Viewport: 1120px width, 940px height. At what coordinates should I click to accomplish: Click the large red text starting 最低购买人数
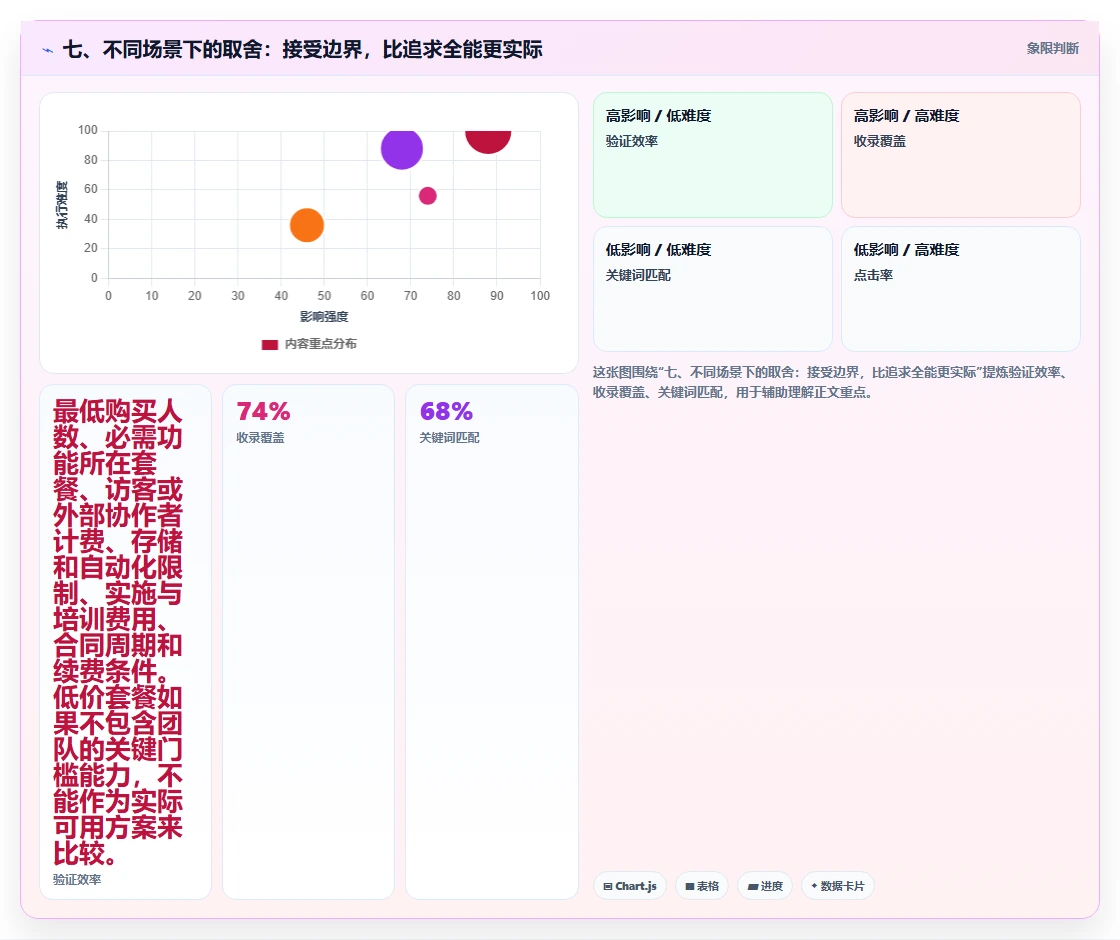point(118,632)
